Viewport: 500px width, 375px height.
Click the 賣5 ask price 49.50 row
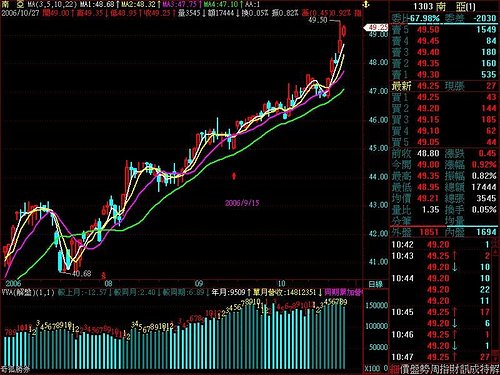[444, 30]
